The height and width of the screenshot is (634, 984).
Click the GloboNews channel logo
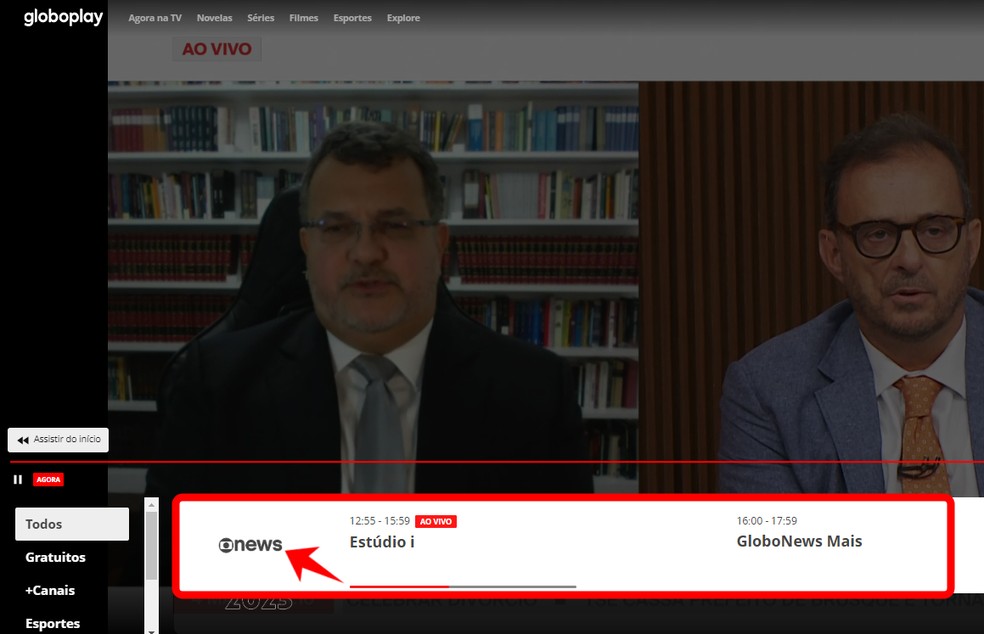(250, 545)
